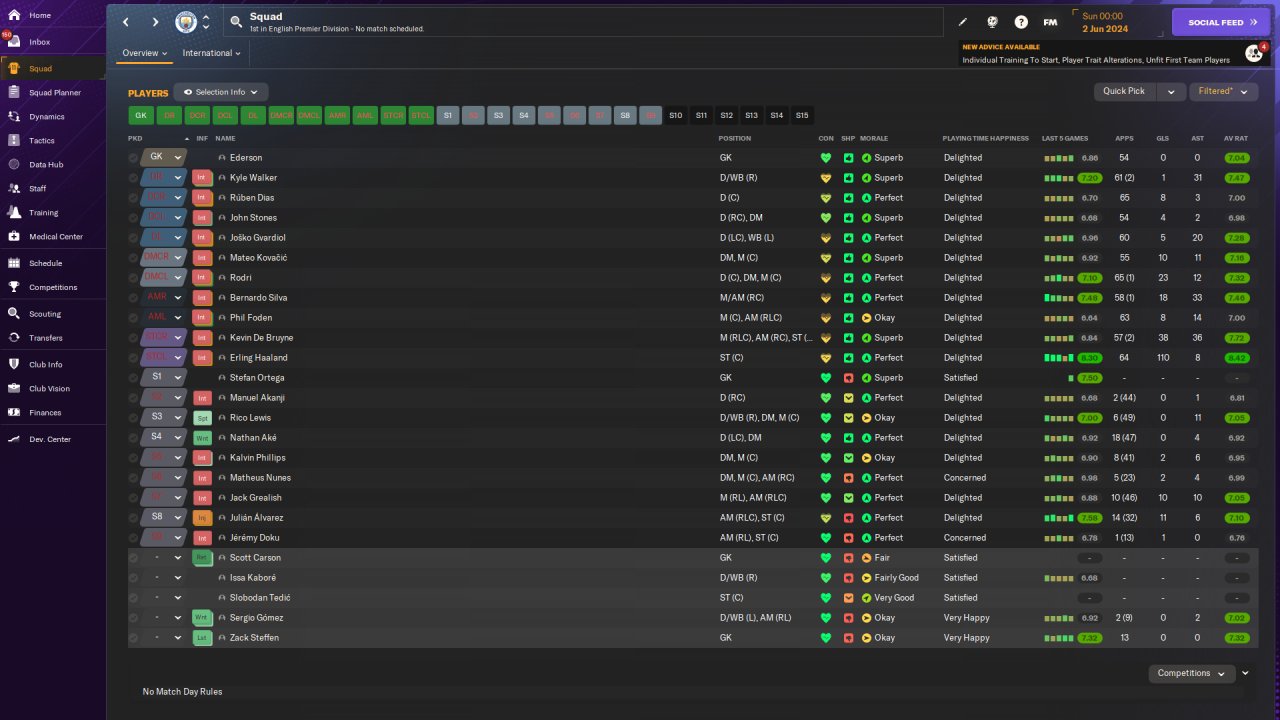Open the Data Hub icon
Screen dimensions: 1280x720
click(14, 164)
